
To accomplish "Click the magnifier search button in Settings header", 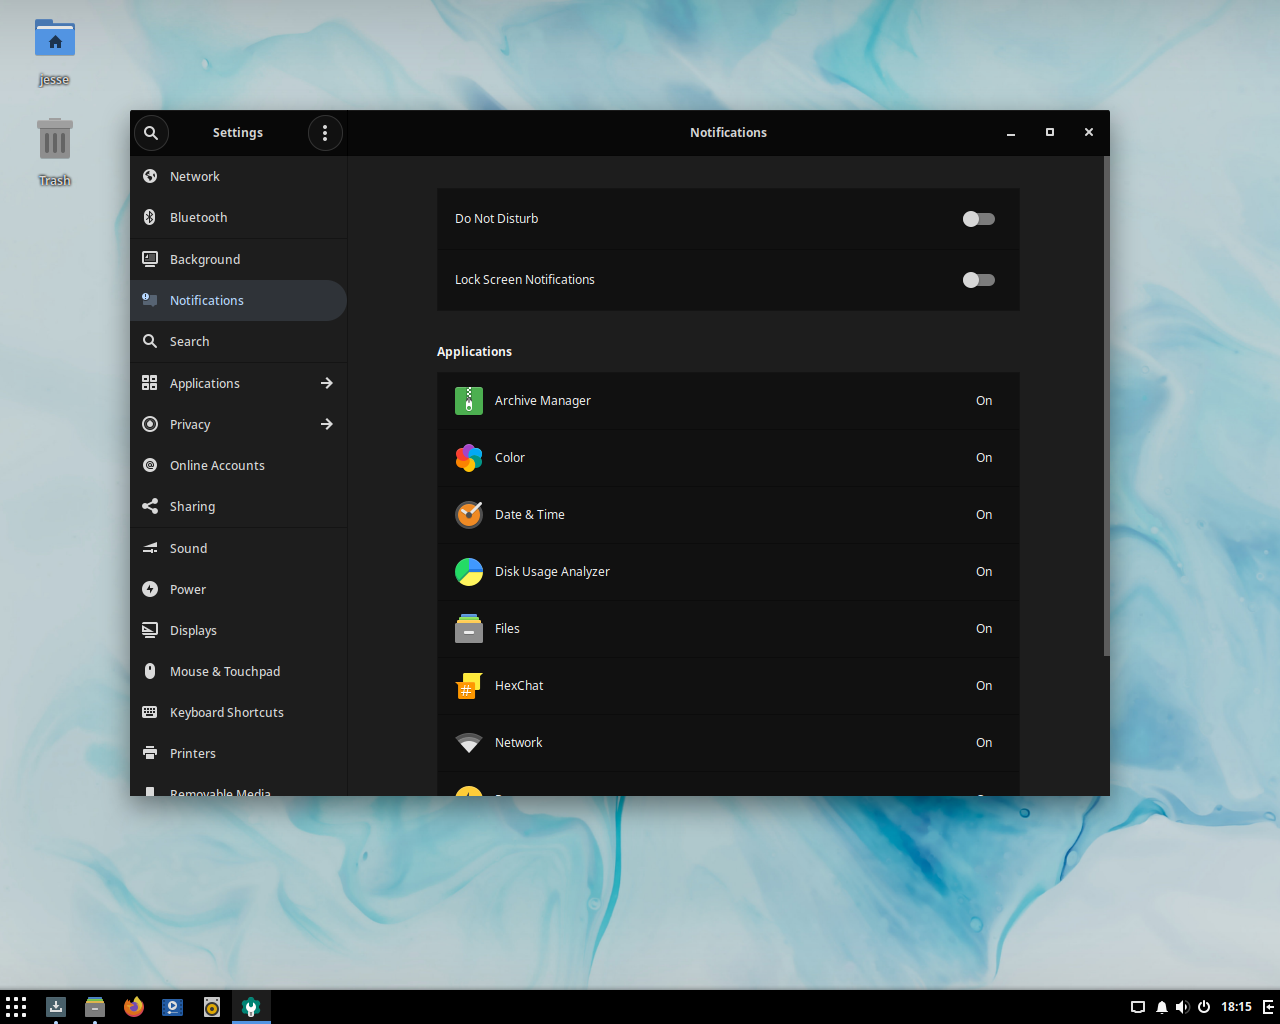I will [x=151, y=133].
